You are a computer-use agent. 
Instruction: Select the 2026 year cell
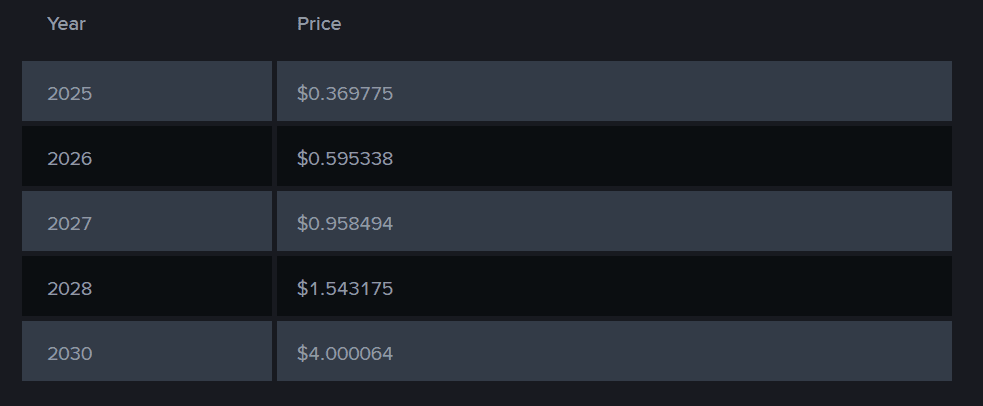pos(147,156)
